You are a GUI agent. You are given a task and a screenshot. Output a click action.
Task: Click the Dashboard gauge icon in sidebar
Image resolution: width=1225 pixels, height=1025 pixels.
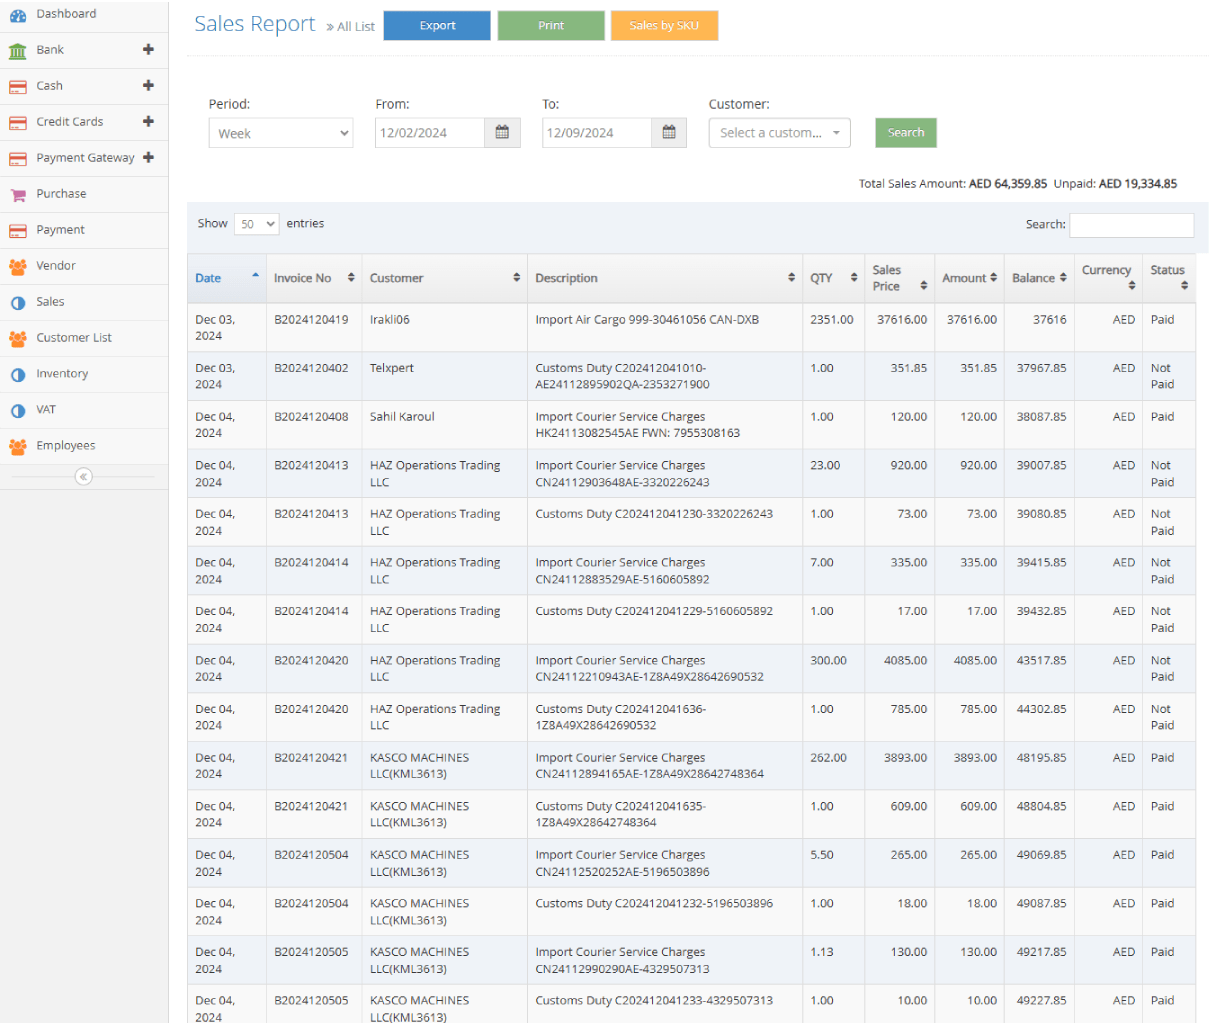click(x=17, y=15)
